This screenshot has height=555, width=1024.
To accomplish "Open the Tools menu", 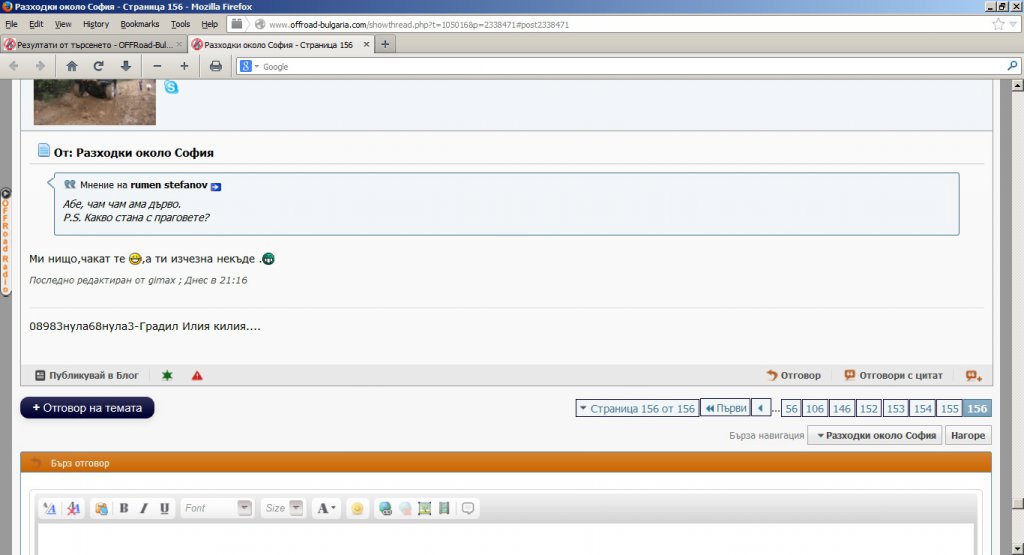I will 180,24.
